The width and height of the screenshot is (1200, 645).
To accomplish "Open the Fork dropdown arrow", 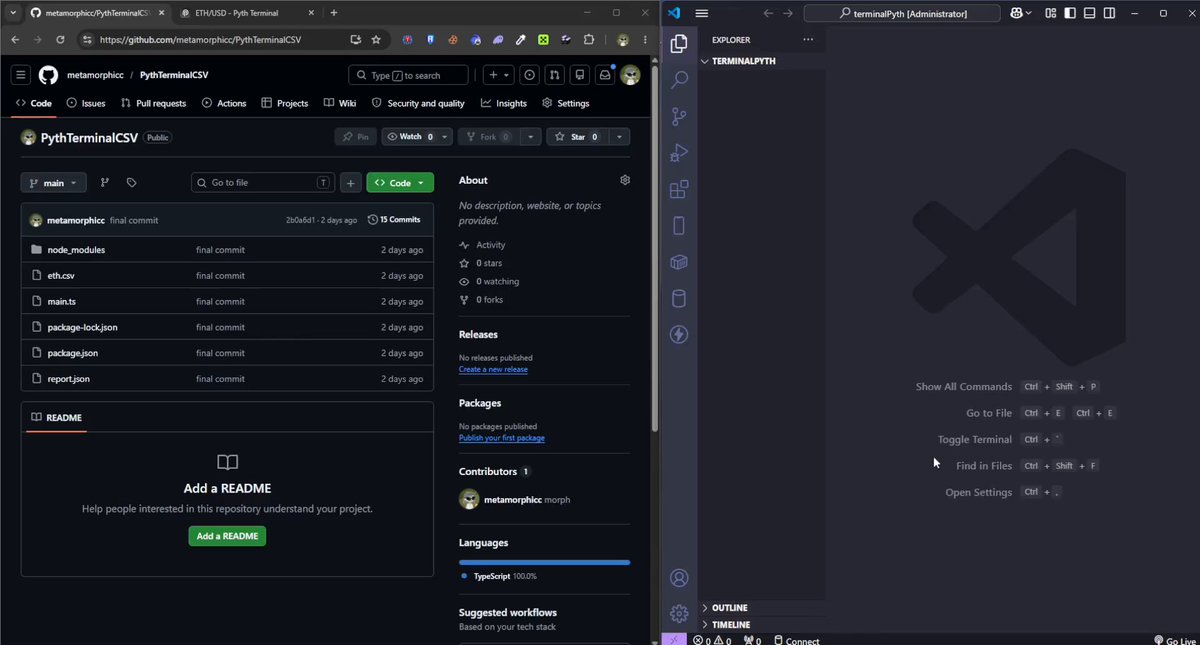I will (531, 137).
